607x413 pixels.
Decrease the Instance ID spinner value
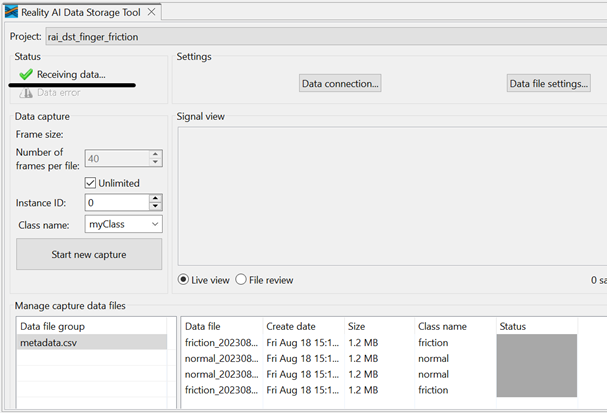pos(155,206)
